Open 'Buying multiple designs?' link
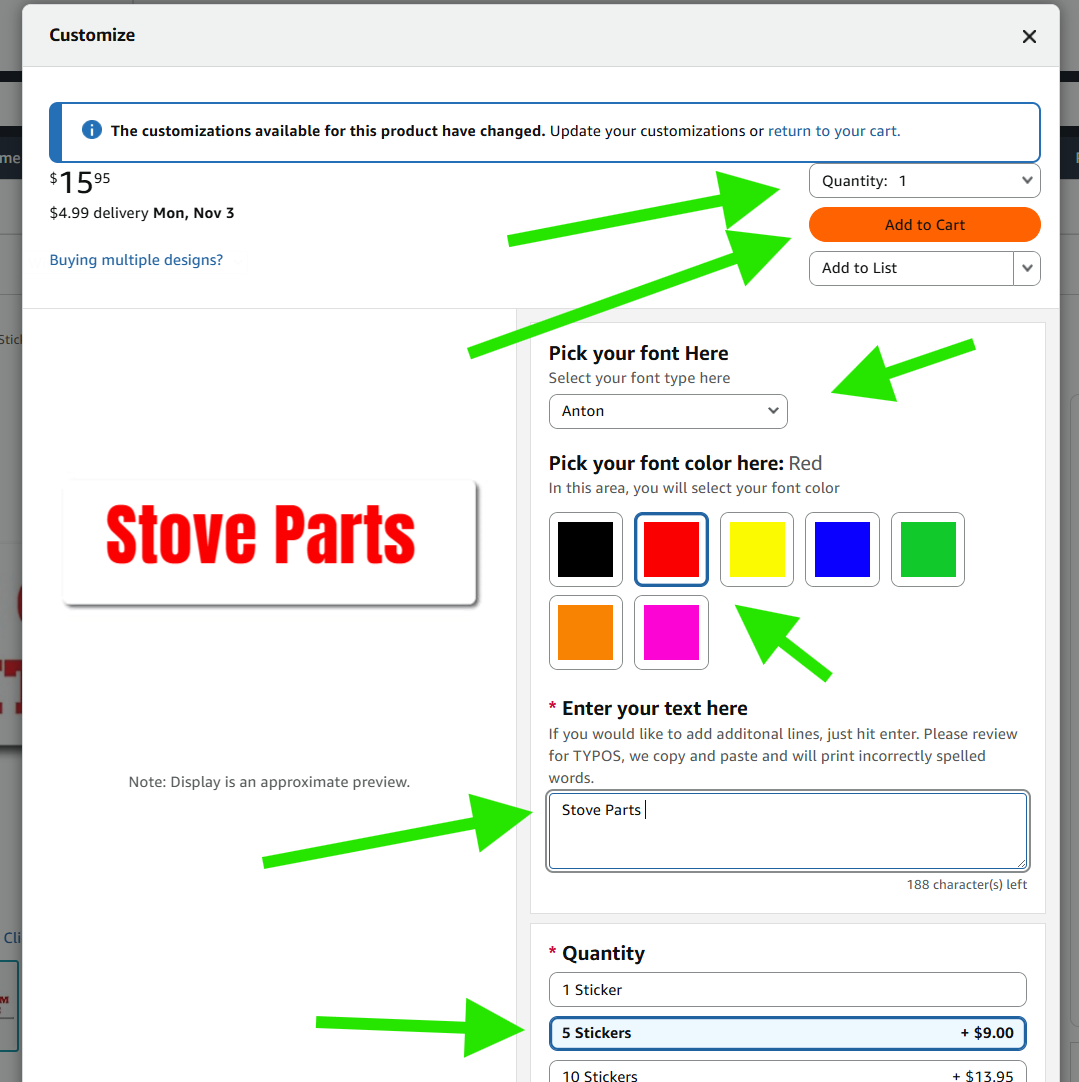Screen dimensions: 1079x1082 (136, 260)
